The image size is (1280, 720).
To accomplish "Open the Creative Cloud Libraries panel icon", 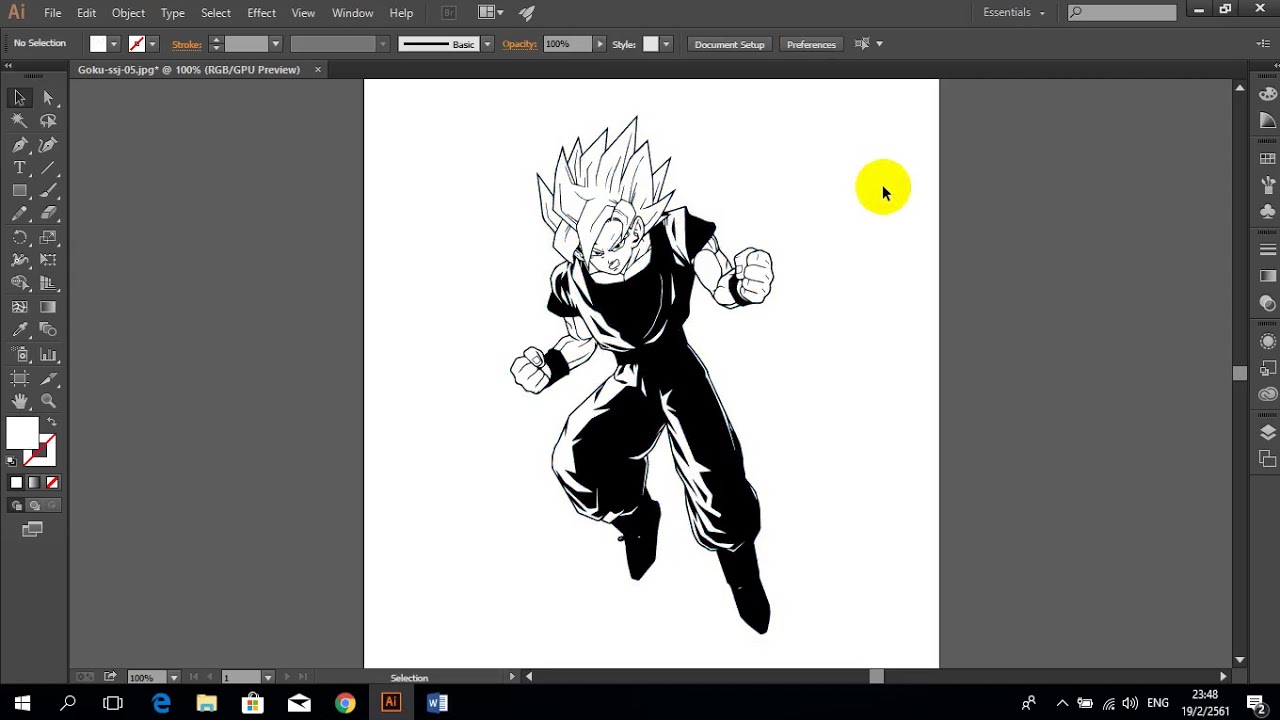I will click(1268, 394).
